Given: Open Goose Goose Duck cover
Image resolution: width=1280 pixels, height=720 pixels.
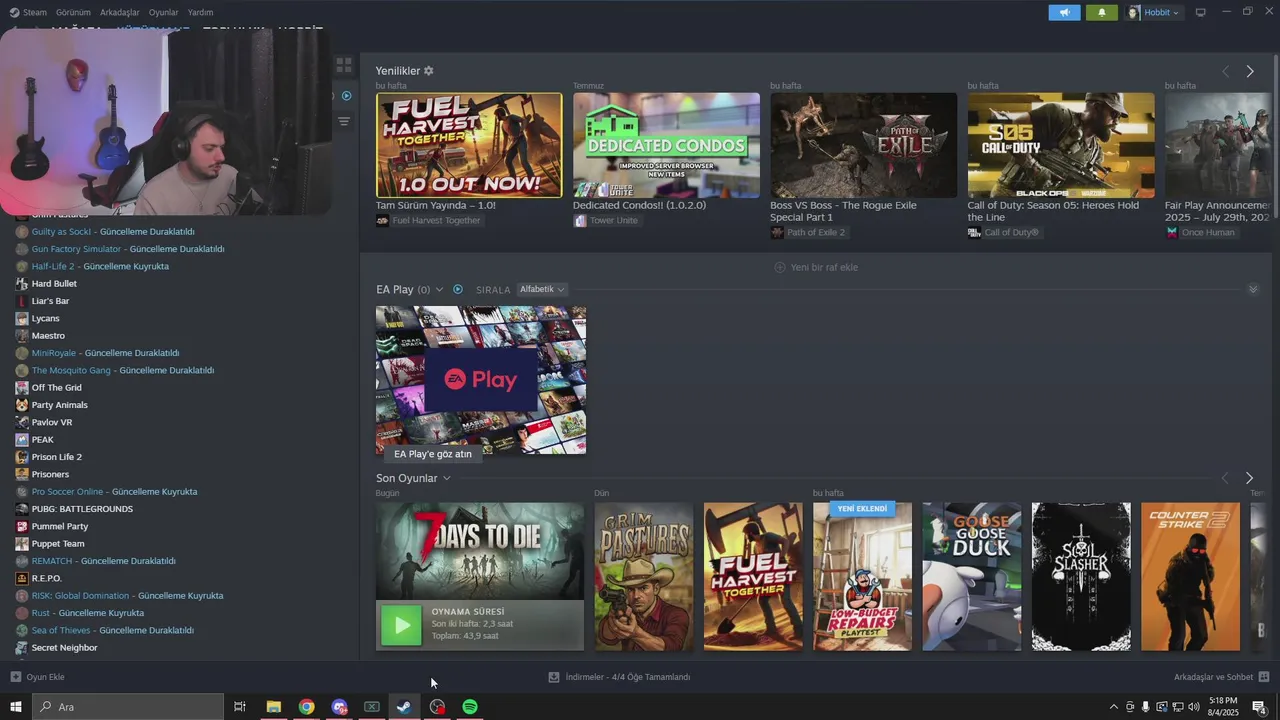Looking at the screenshot, I should pyautogui.click(x=971, y=577).
